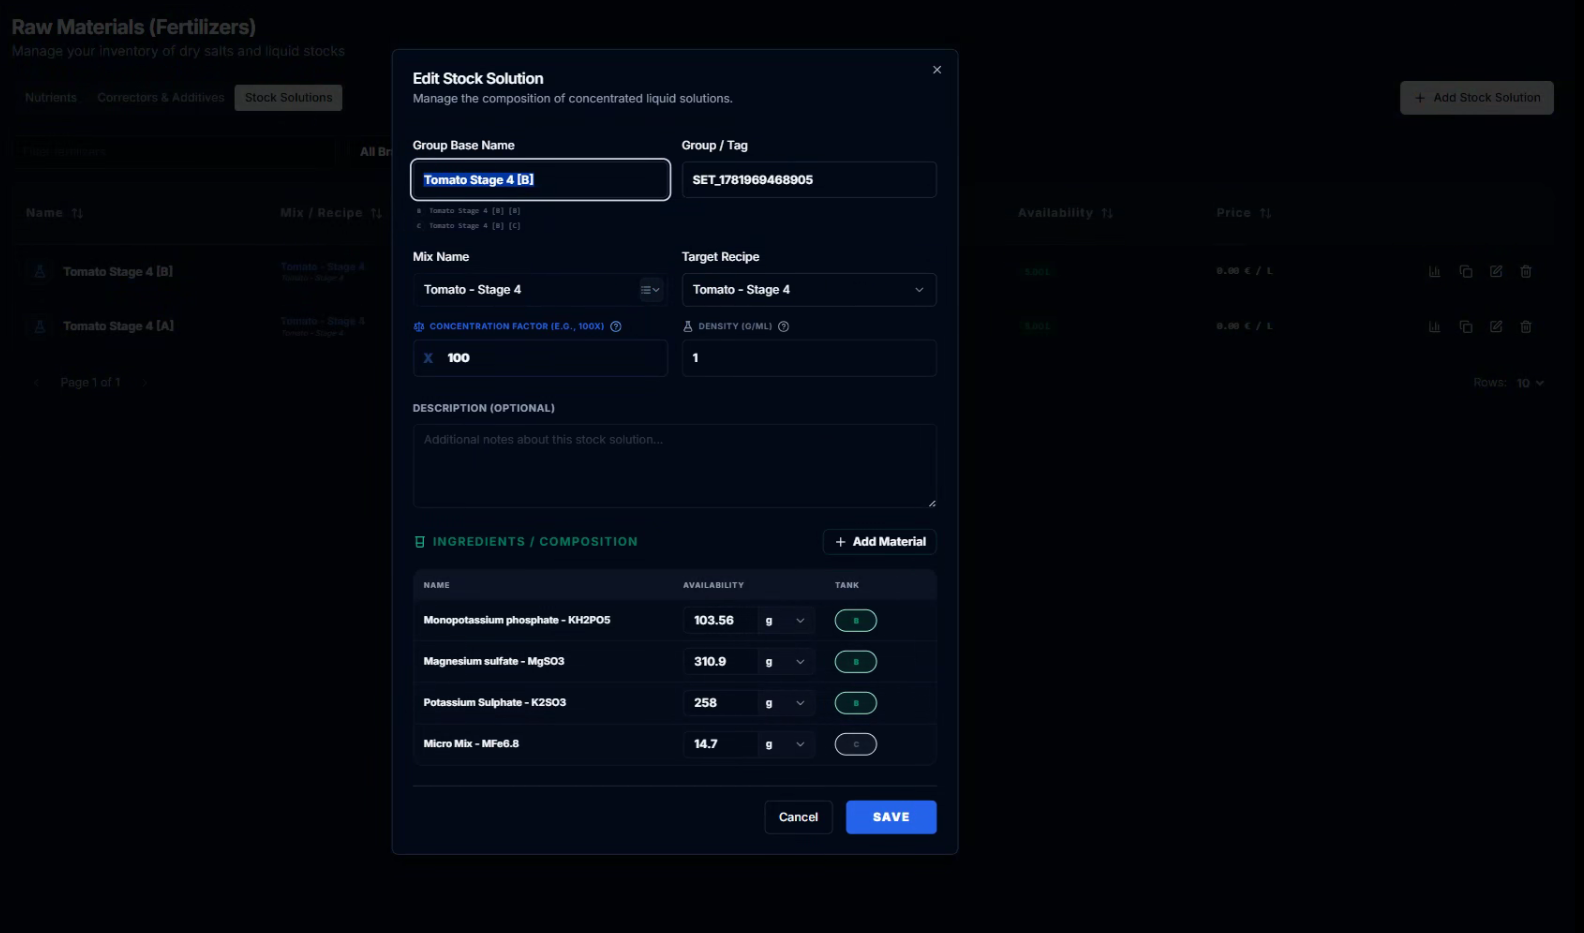Click the Density value field
This screenshot has height=933, width=1584.
pyautogui.click(x=809, y=358)
